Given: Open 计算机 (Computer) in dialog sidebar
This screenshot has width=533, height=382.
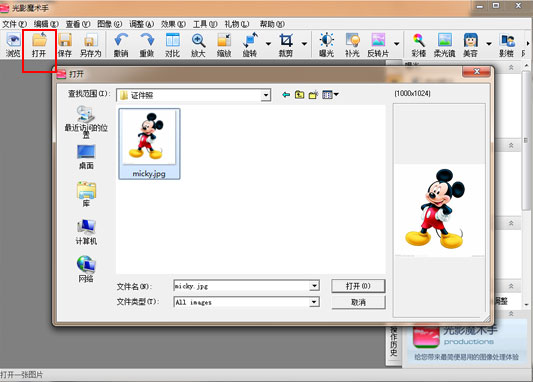Looking at the screenshot, I should coord(86,232).
